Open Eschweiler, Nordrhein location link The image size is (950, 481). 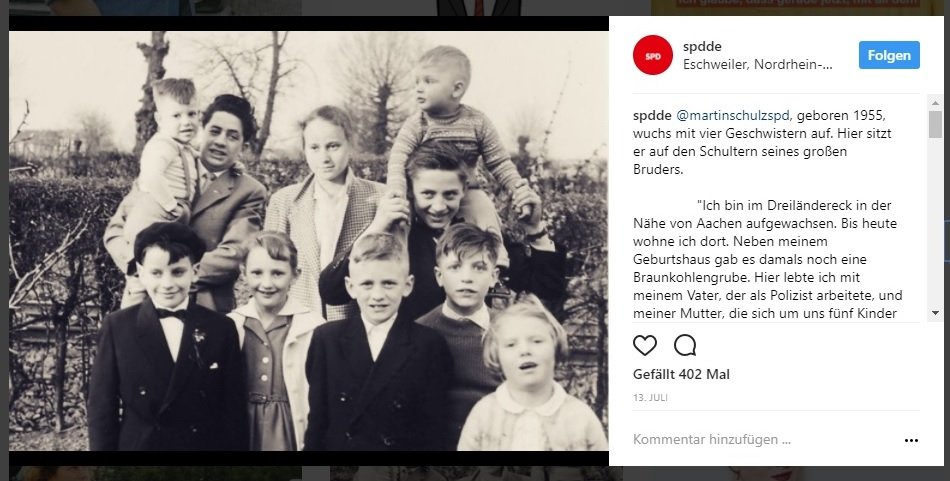pos(757,65)
